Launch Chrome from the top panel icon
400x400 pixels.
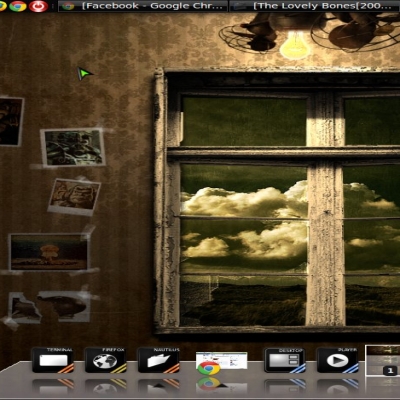tap(18, 6)
